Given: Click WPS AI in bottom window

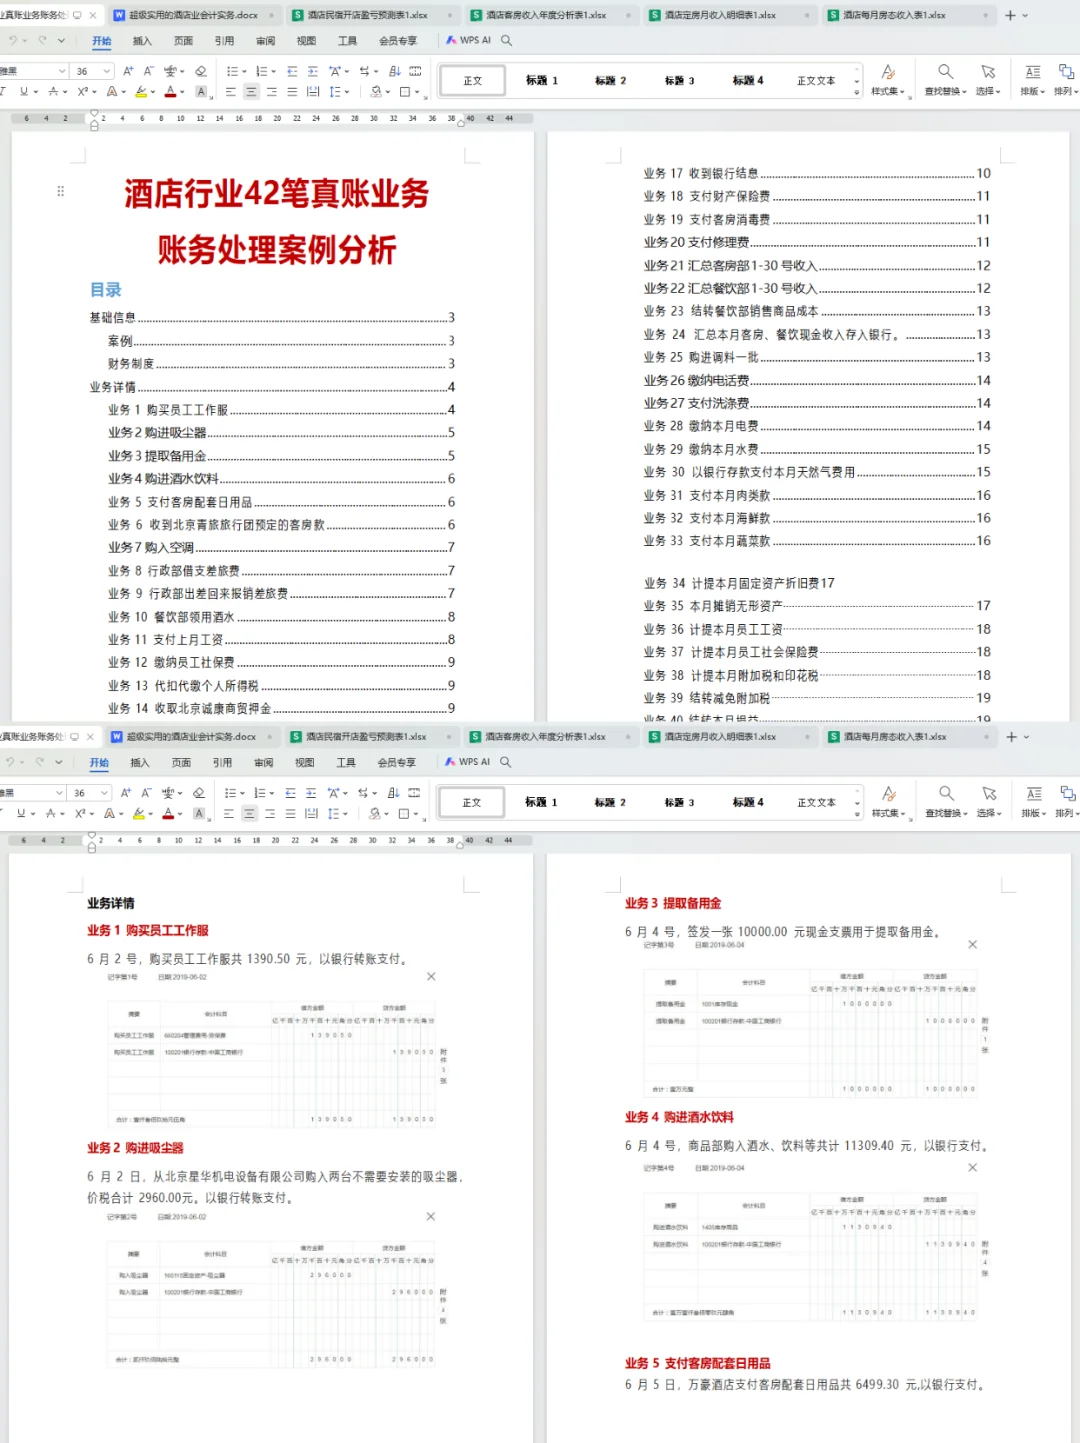Looking at the screenshot, I should pos(468,762).
